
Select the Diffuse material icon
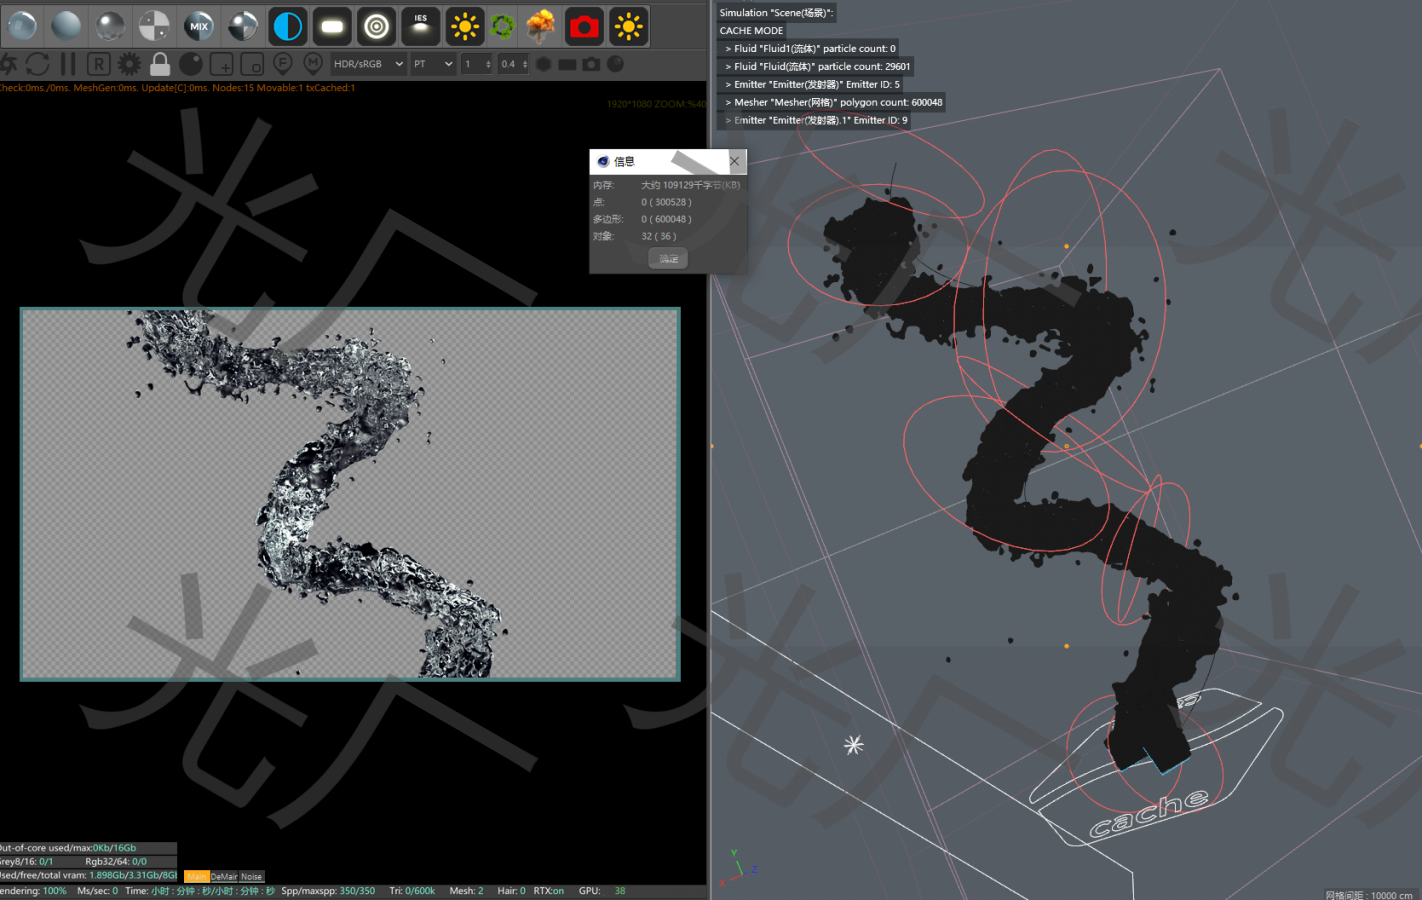(x=66, y=25)
